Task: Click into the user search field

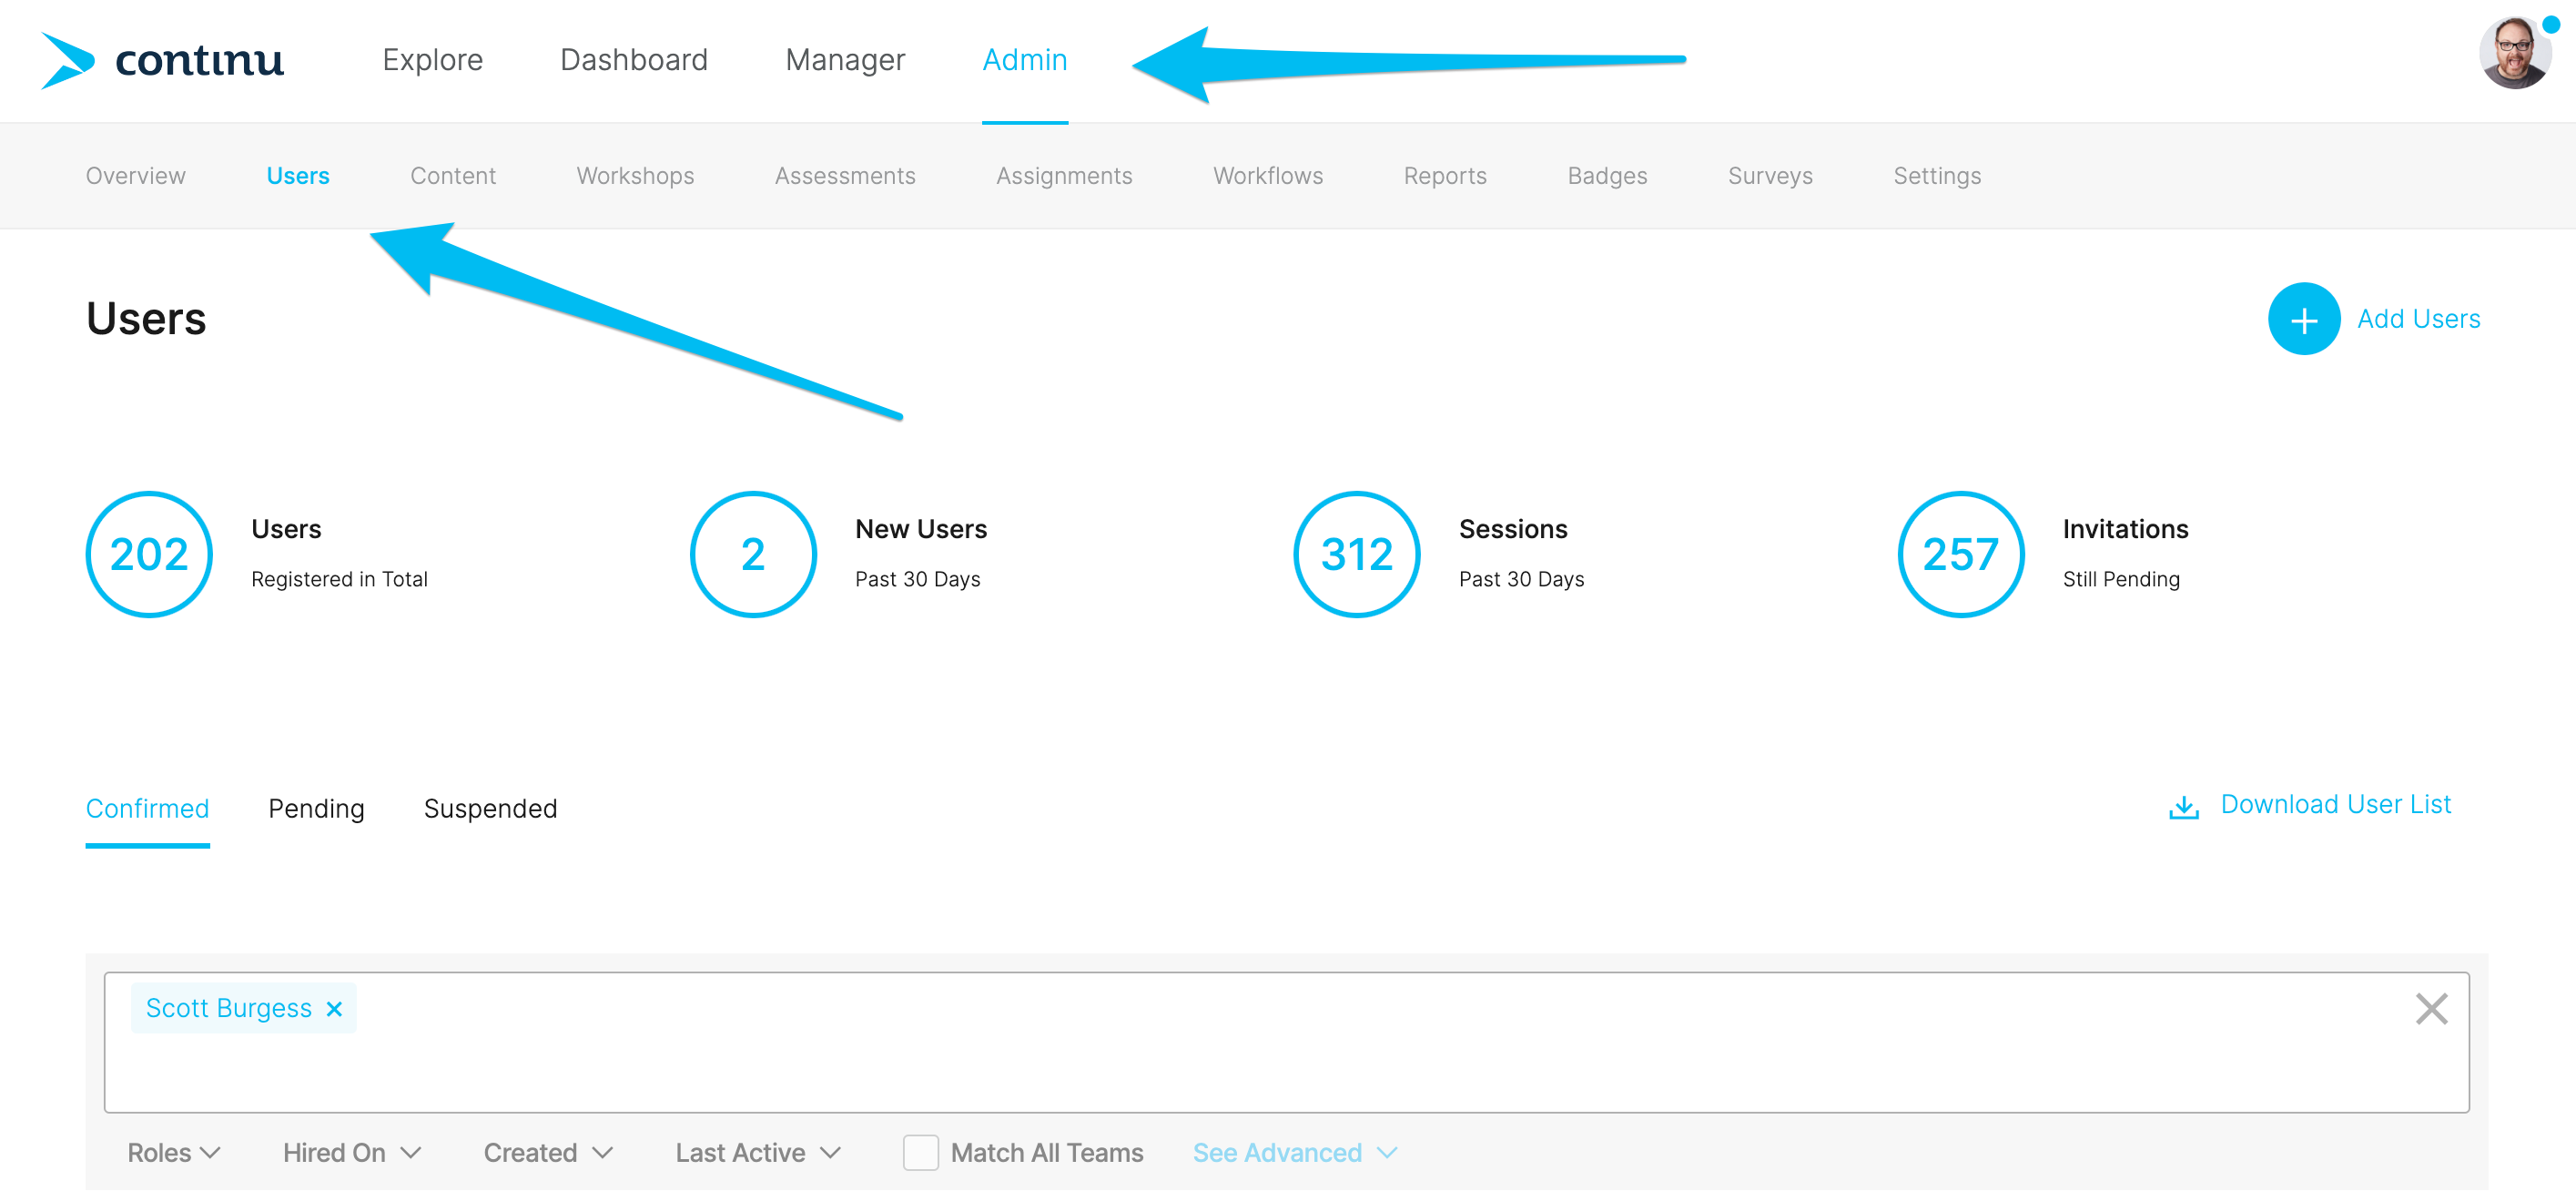Action: (x=1286, y=1043)
